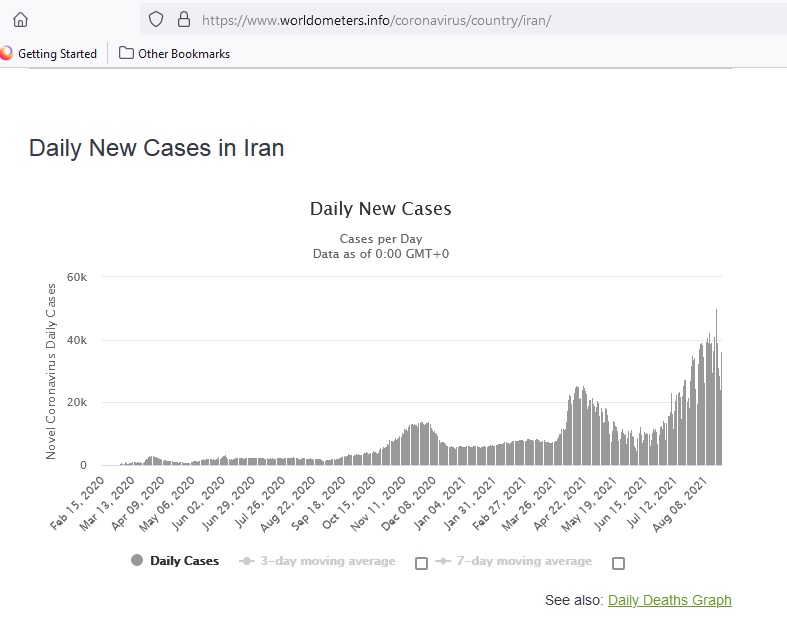
Task: Click the 60k y-axis label
Action: click(x=77, y=277)
